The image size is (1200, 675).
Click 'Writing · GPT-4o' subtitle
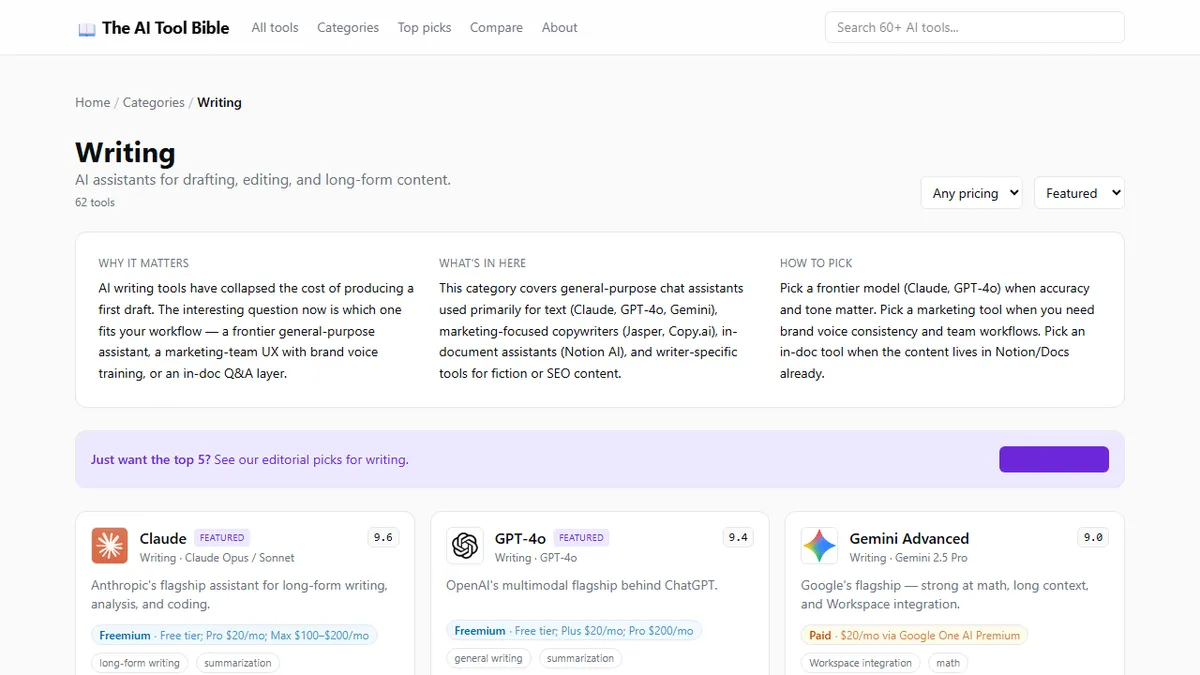(x=536, y=558)
